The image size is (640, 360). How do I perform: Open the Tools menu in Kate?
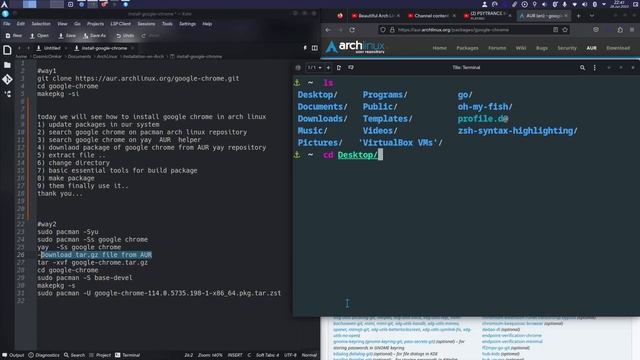(x=167, y=24)
